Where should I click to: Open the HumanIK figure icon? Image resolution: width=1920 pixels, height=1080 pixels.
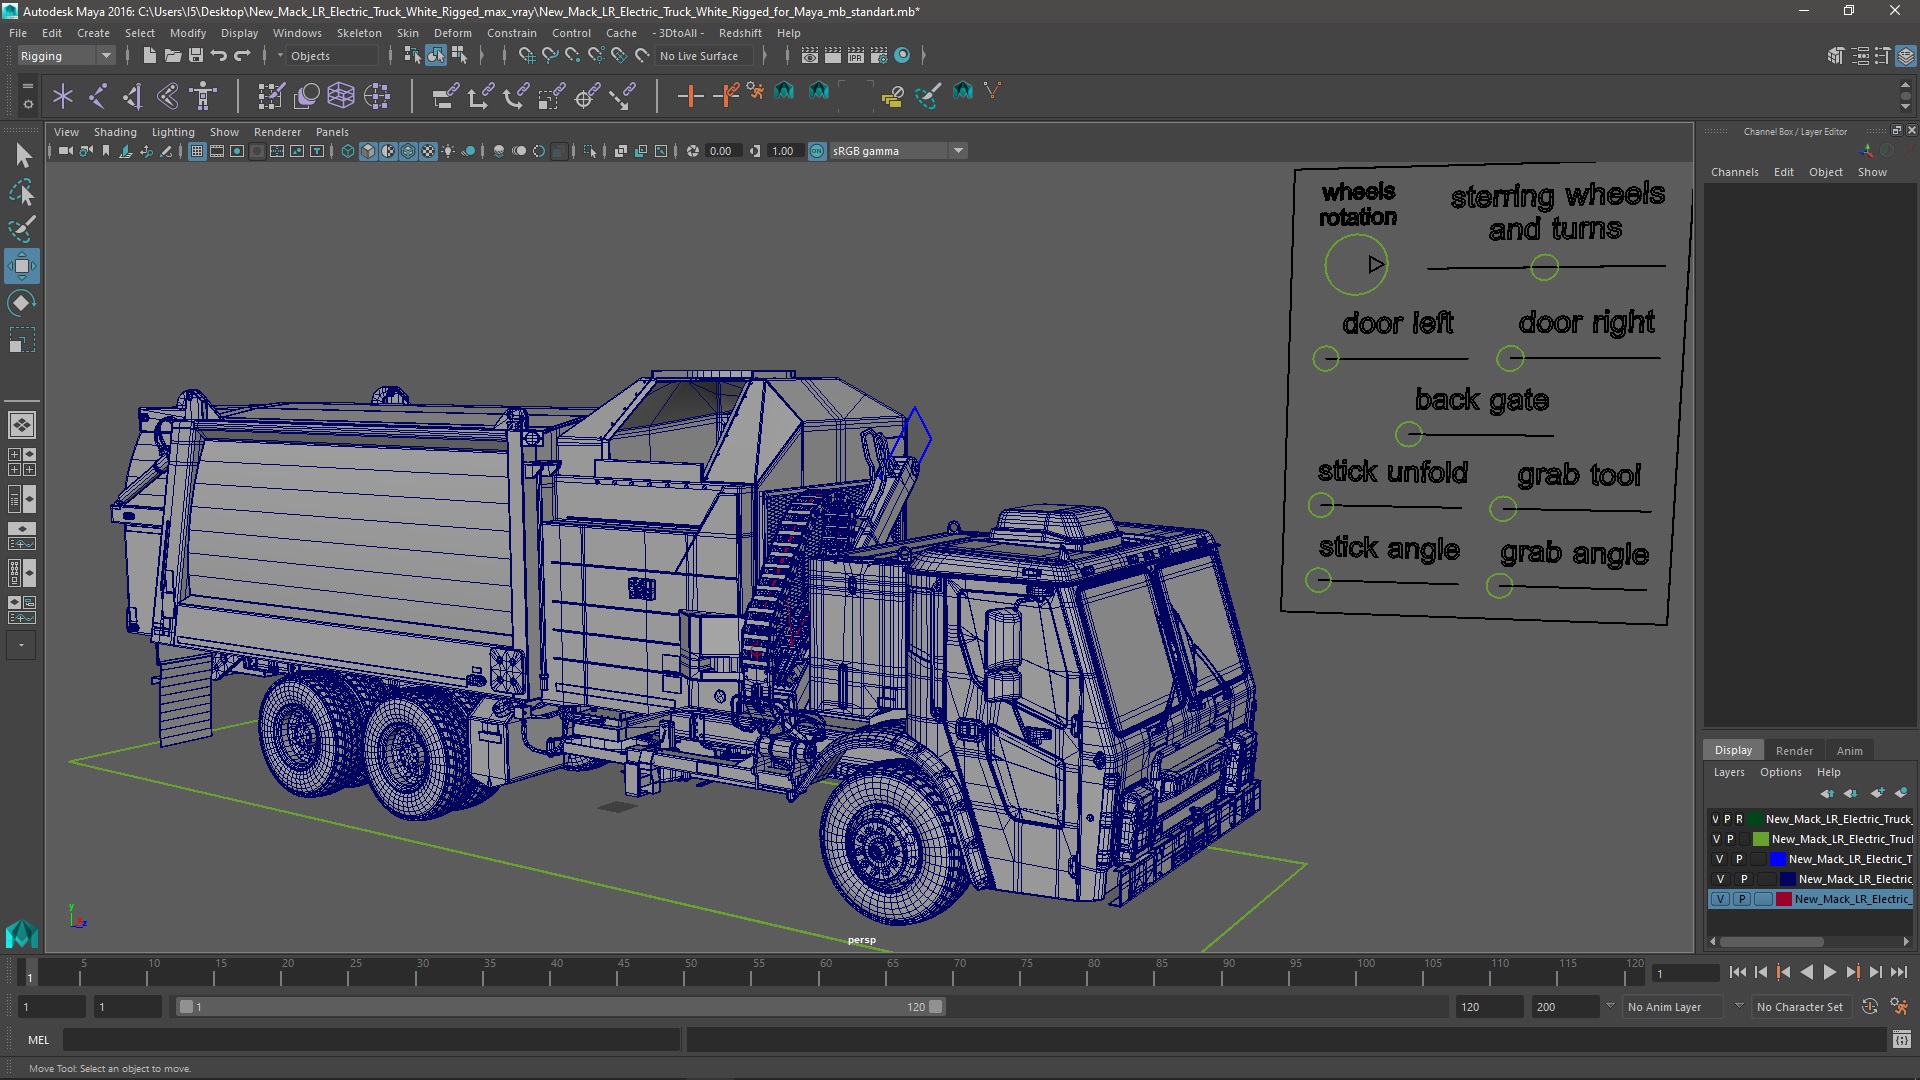tap(203, 96)
